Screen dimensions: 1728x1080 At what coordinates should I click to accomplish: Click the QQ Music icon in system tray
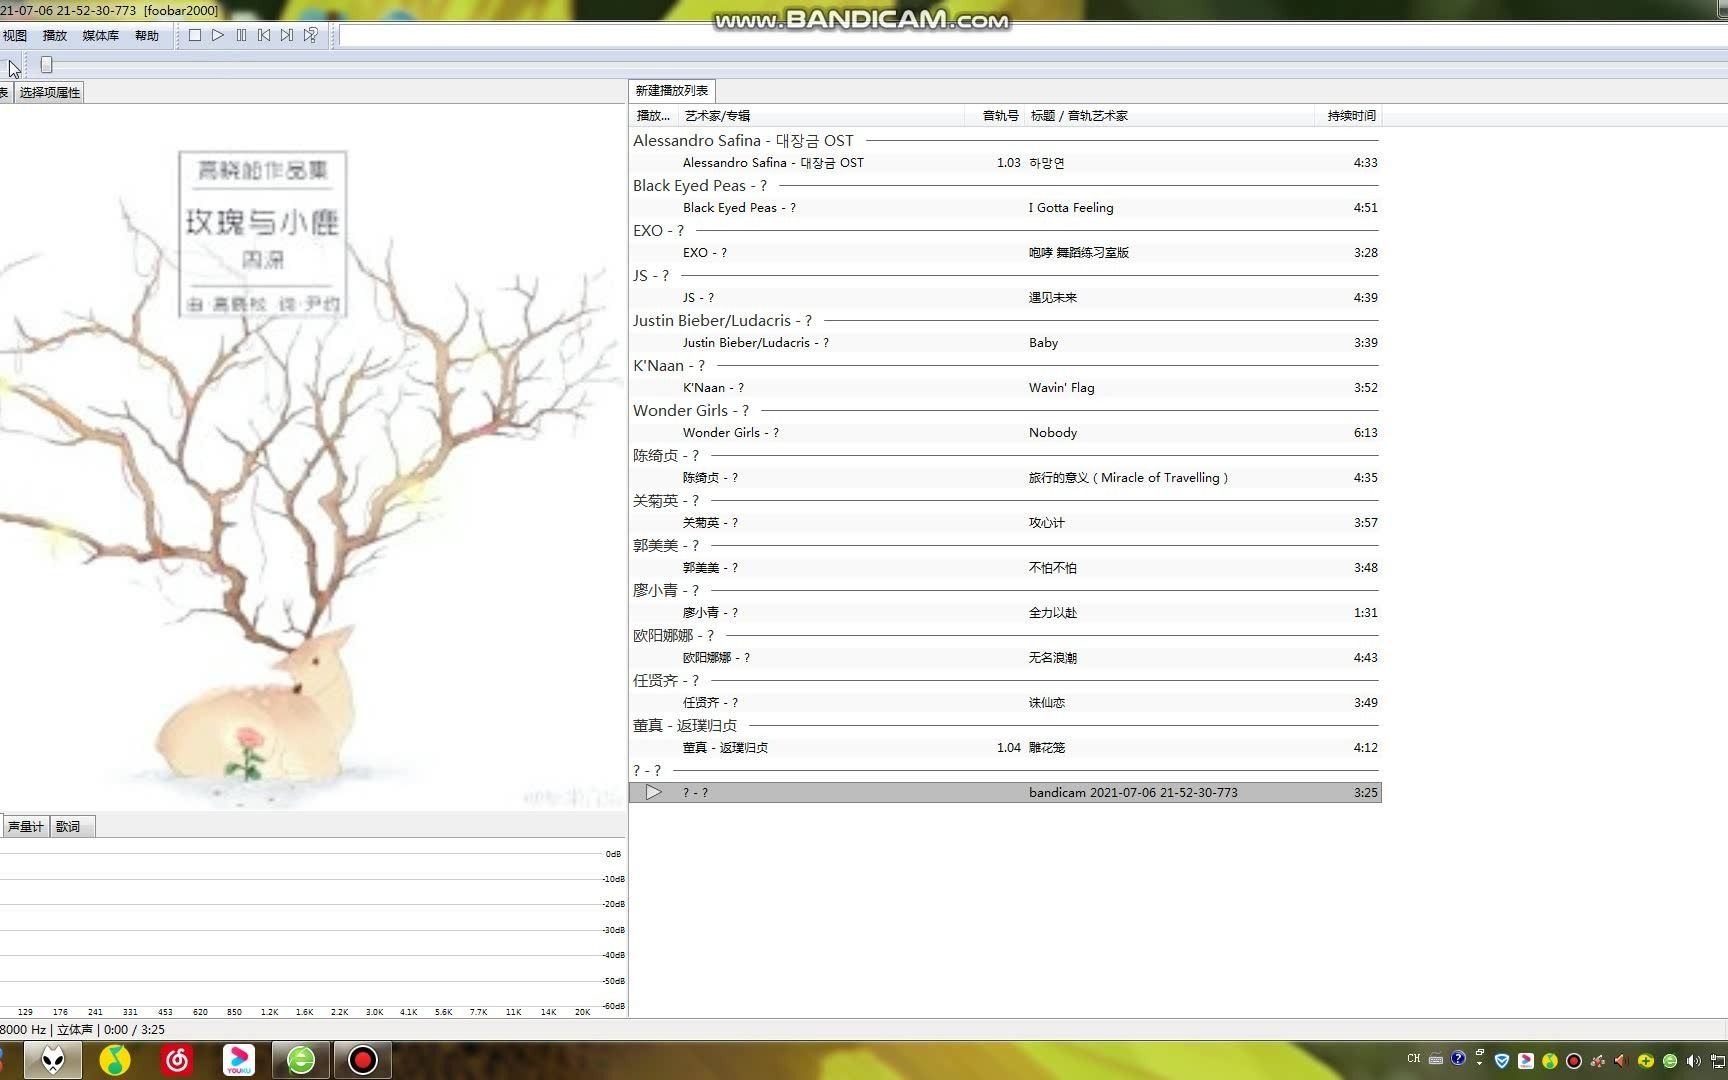[1550, 1061]
